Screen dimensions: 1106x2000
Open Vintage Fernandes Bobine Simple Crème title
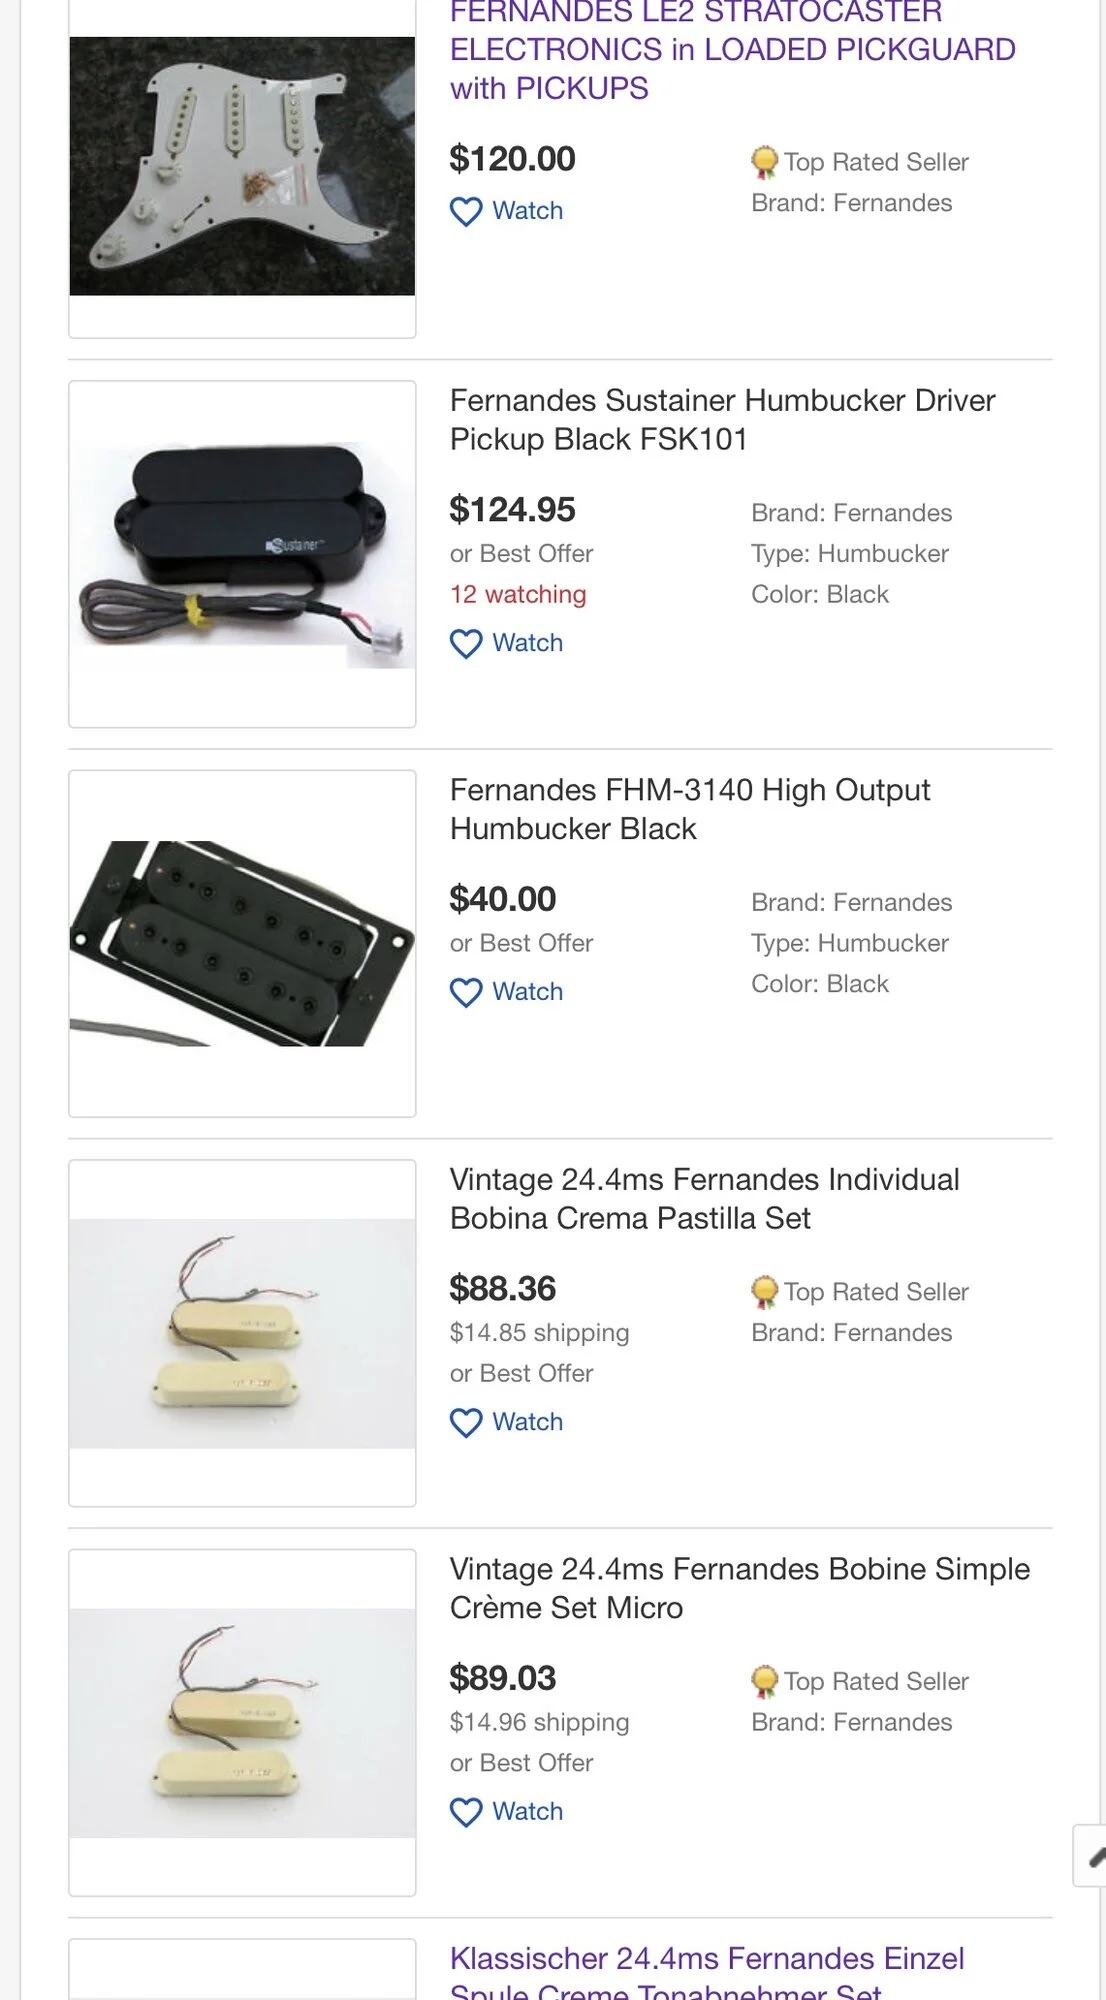pos(739,1588)
